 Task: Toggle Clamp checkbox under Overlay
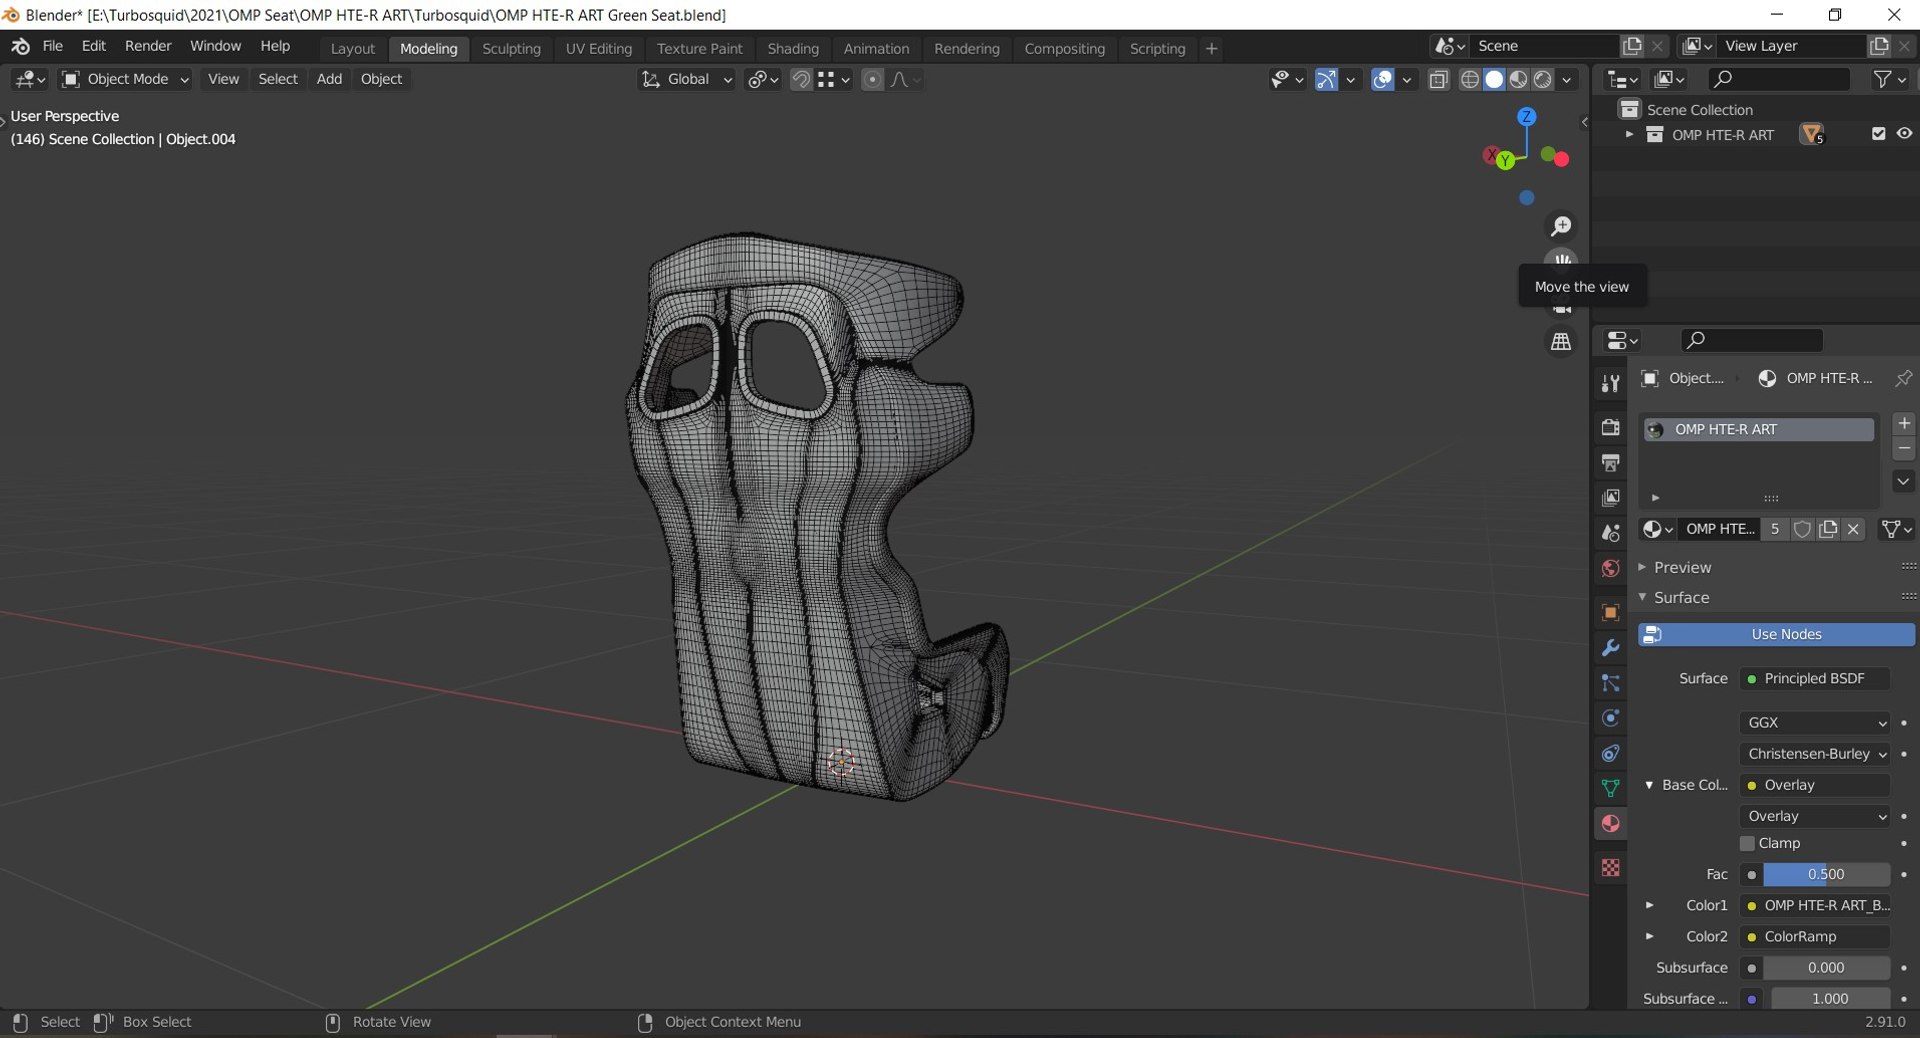1747,843
